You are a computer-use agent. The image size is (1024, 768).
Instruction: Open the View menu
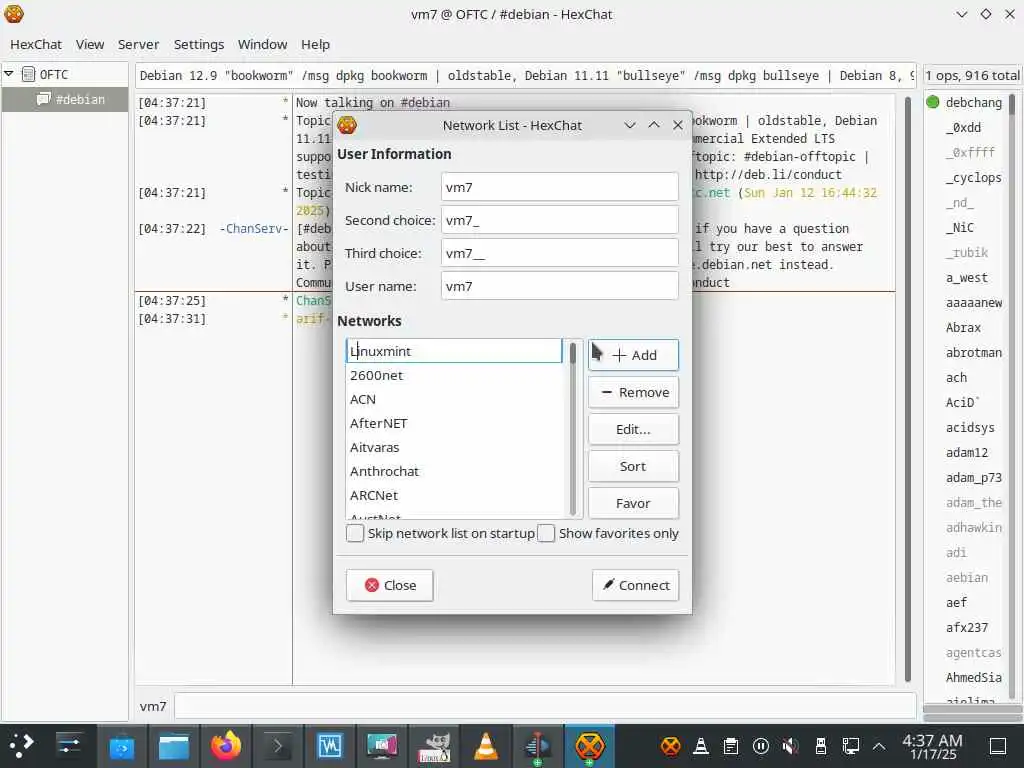click(x=90, y=44)
